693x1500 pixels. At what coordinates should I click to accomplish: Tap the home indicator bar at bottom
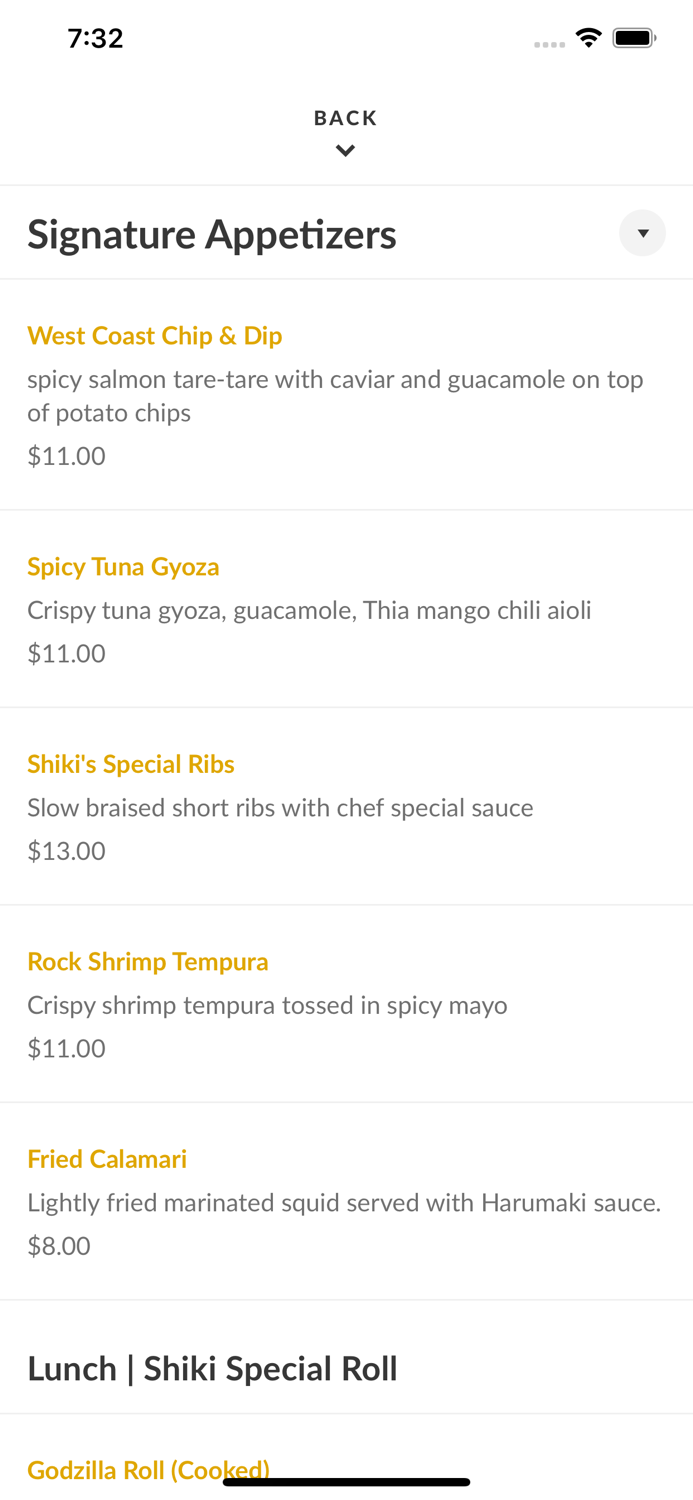(x=346, y=1481)
